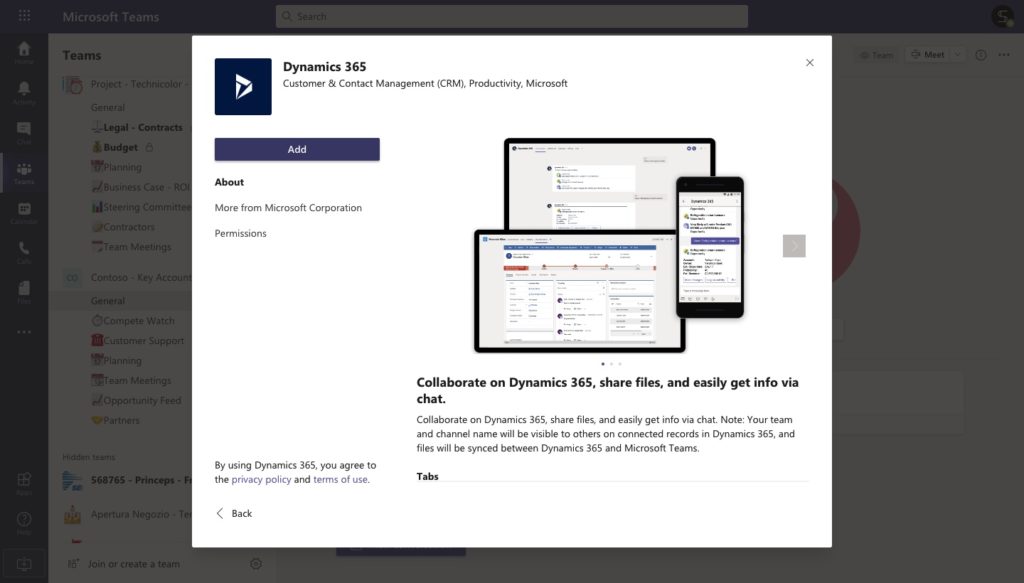
Task: Open Help icon in left rail
Action: coord(24,523)
